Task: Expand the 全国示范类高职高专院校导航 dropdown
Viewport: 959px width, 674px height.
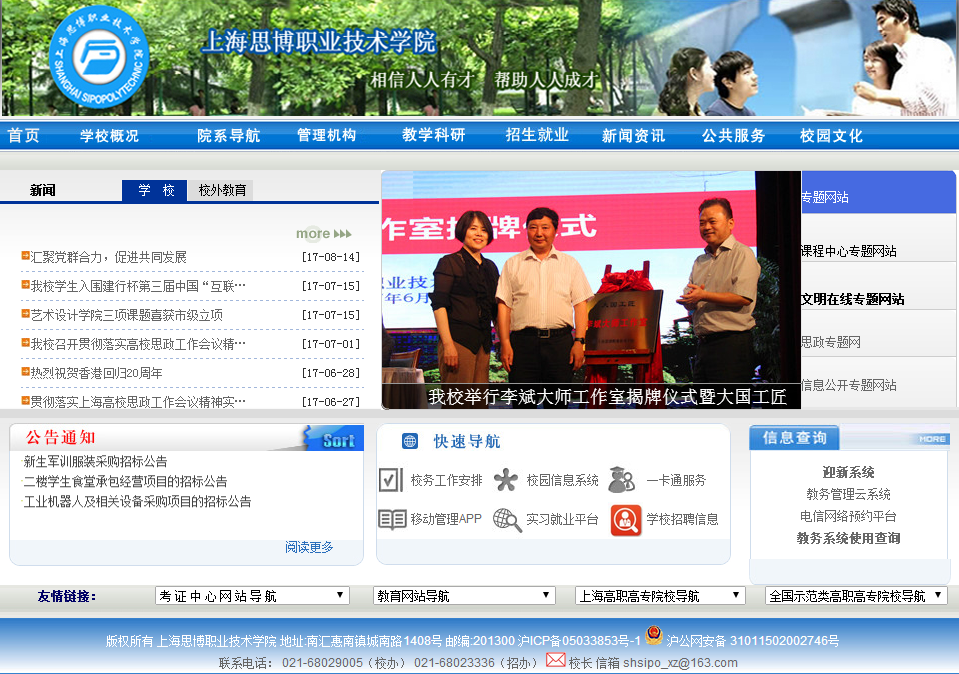Action: pyautogui.click(x=855, y=596)
